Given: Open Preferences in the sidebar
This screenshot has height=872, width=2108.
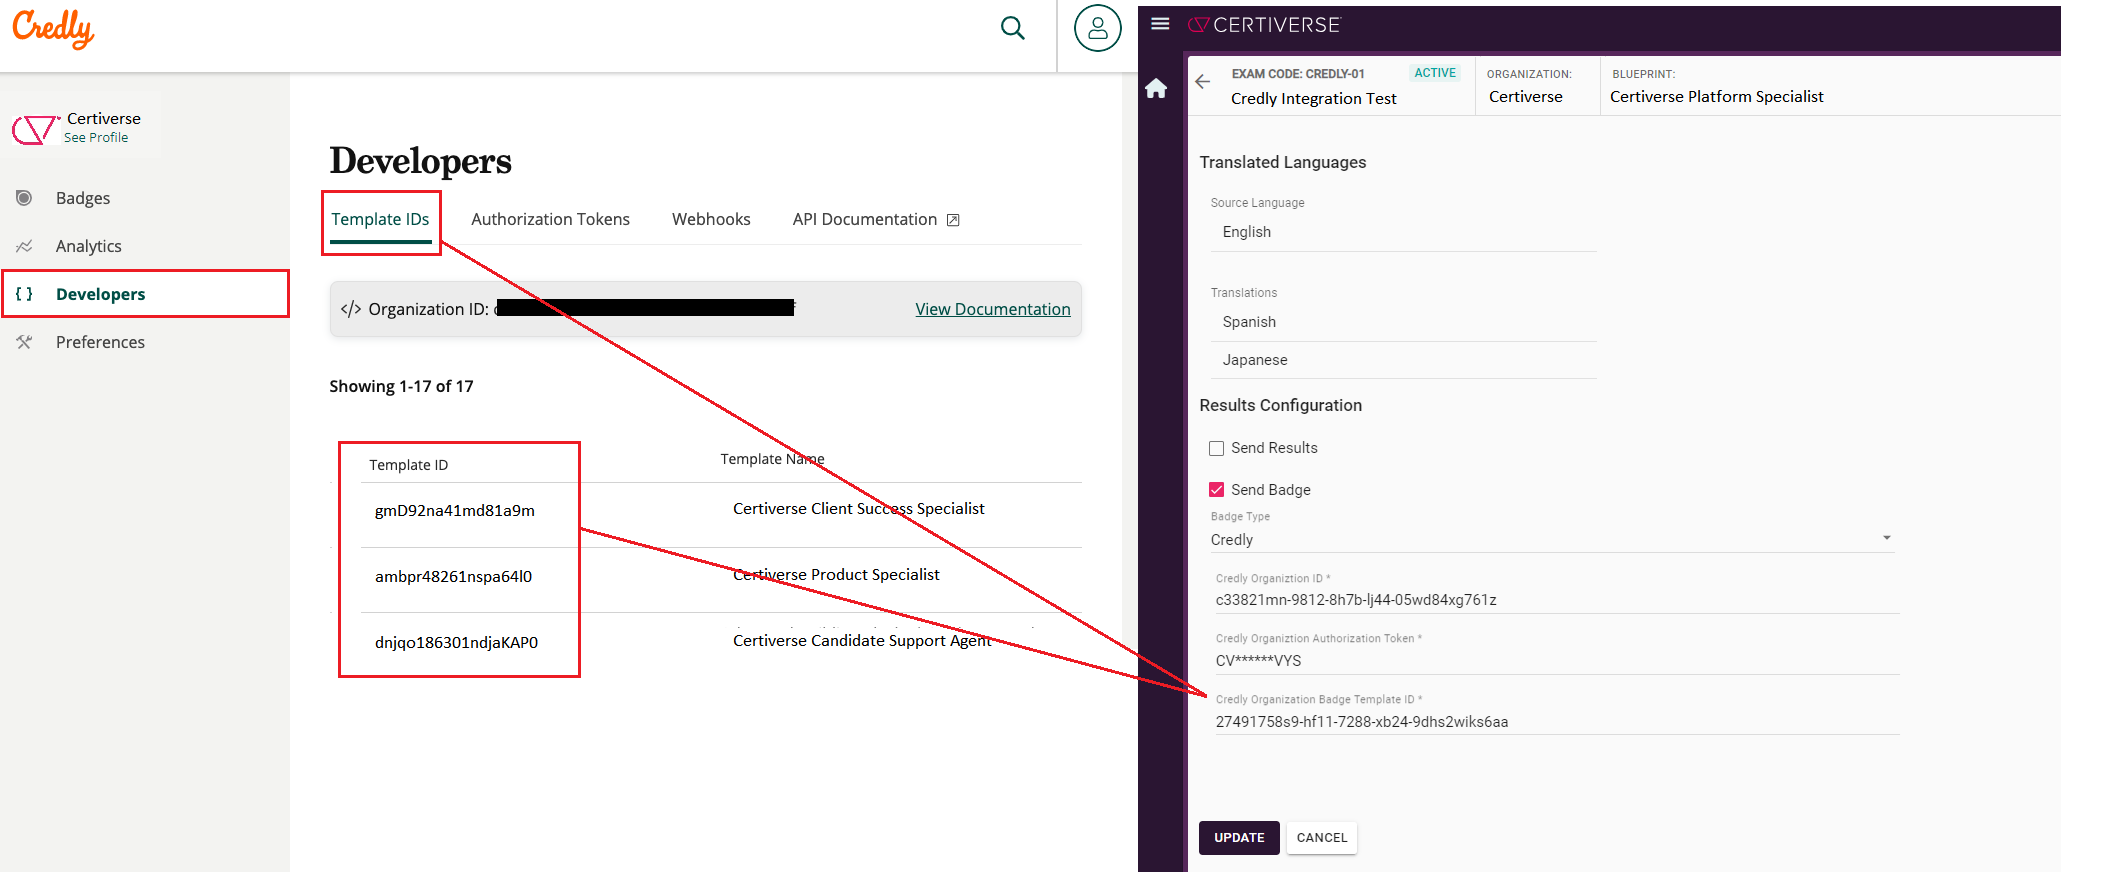Looking at the screenshot, I should click(100, 342).
